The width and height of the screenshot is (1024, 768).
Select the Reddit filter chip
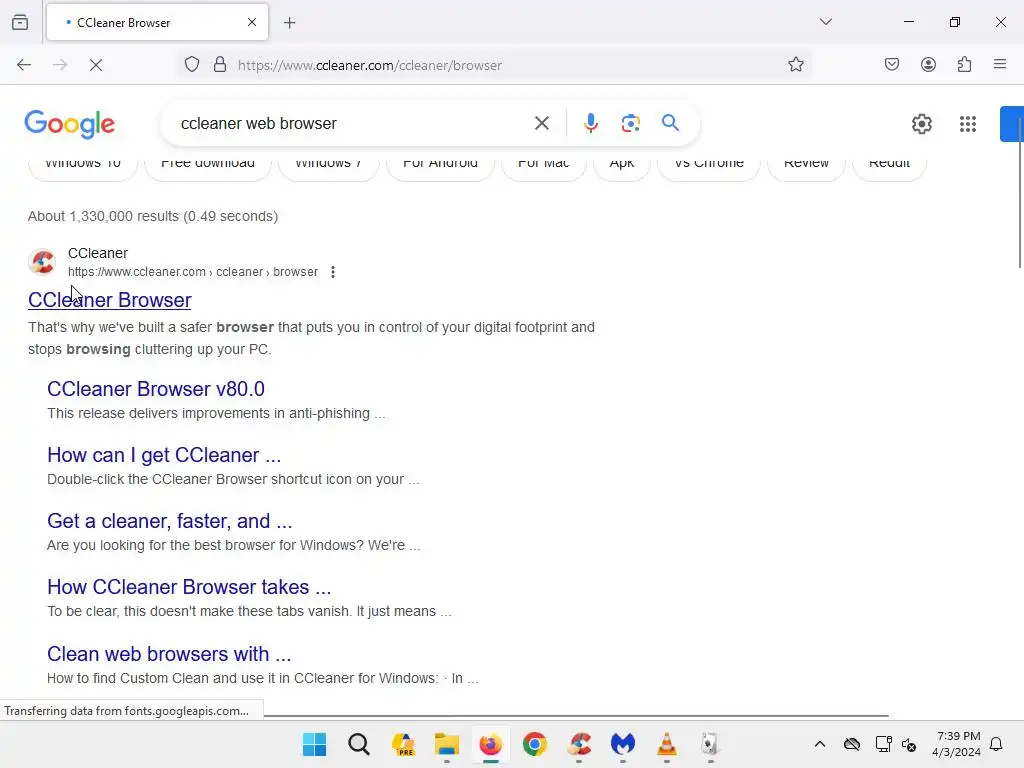[889, 166]
